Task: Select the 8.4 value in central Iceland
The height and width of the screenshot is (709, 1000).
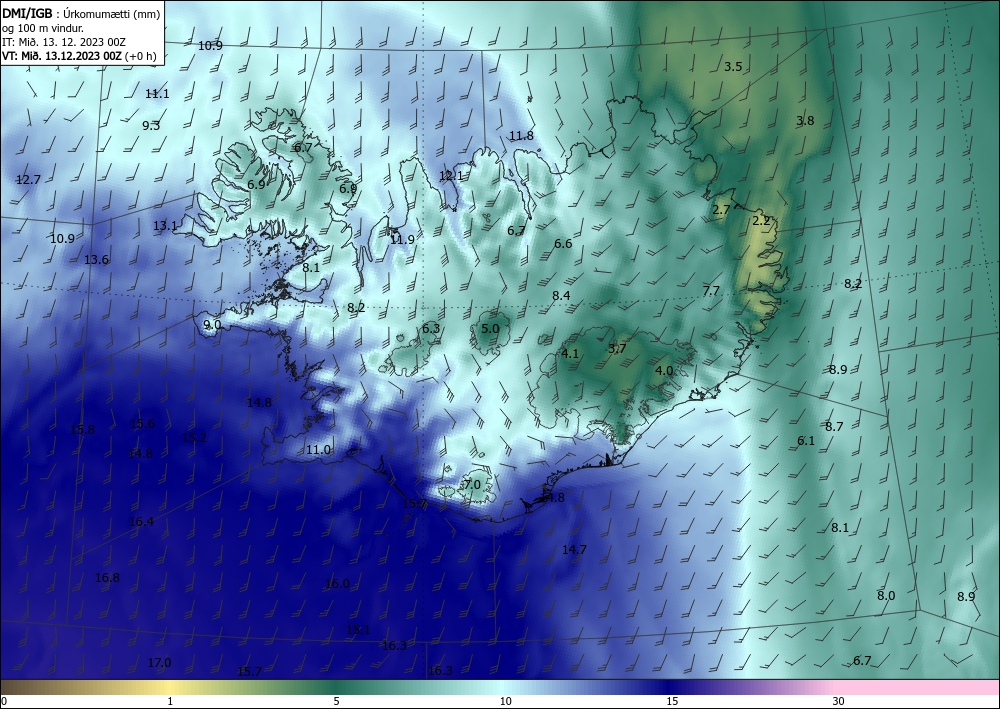Action: point(561,296)
